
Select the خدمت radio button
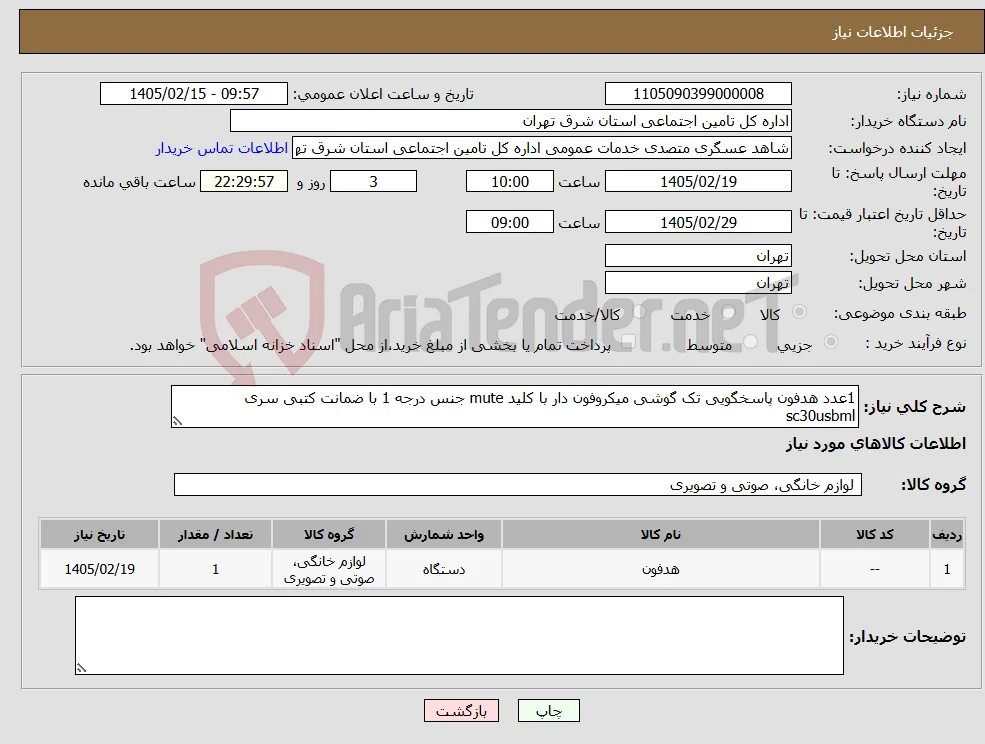pos(729,312)
